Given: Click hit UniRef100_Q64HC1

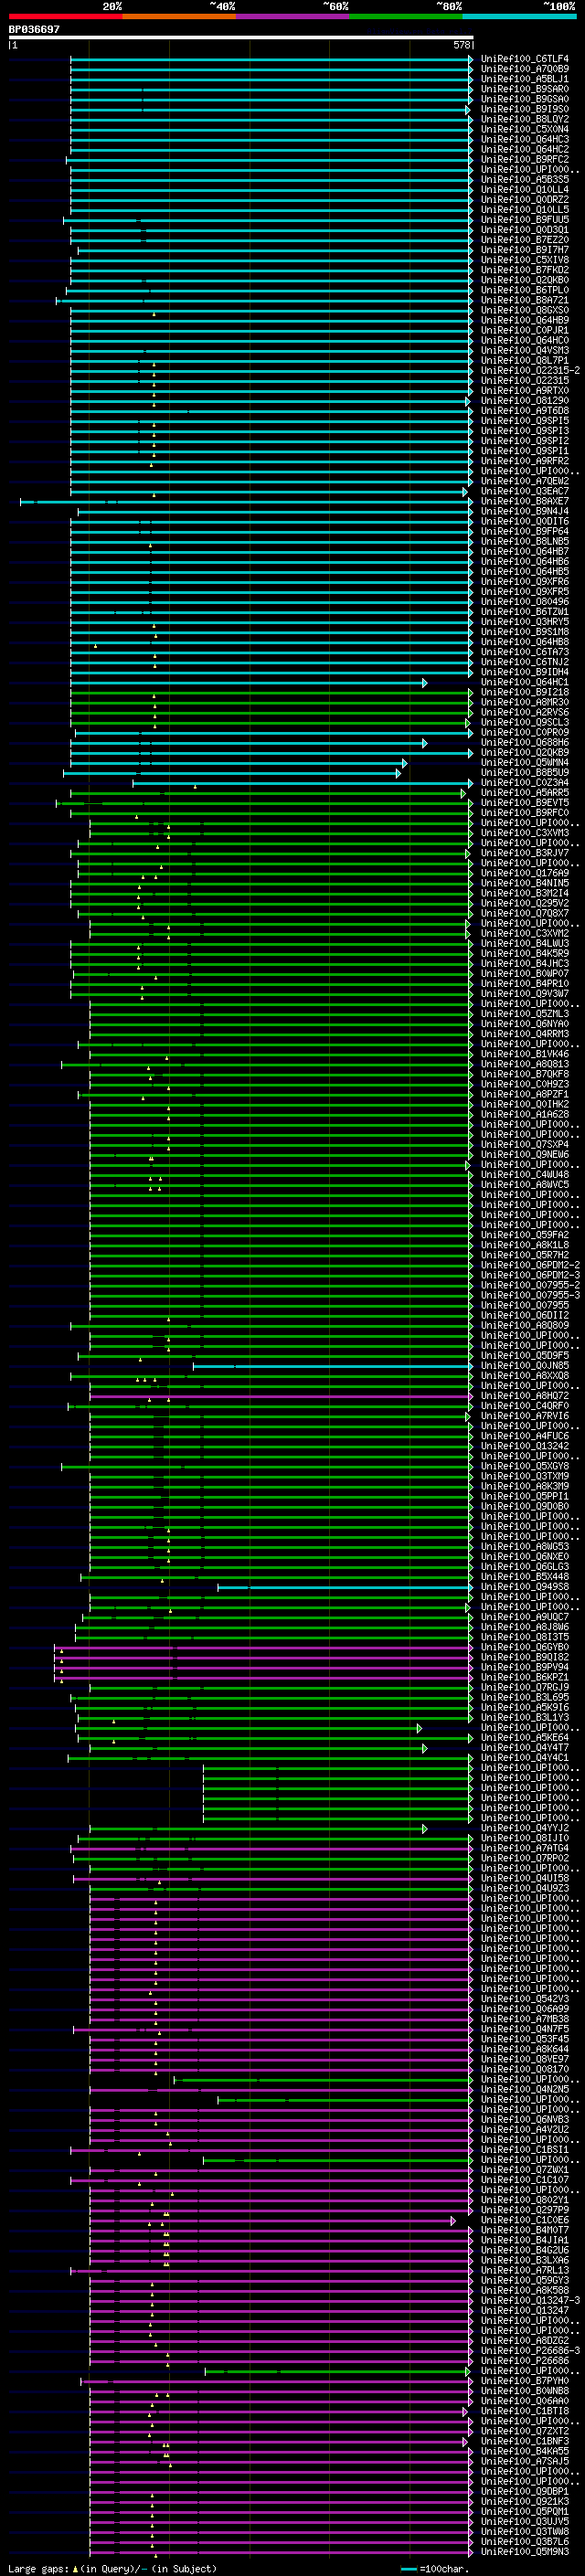Looking at the screenshot, I should tap(525, 683).
